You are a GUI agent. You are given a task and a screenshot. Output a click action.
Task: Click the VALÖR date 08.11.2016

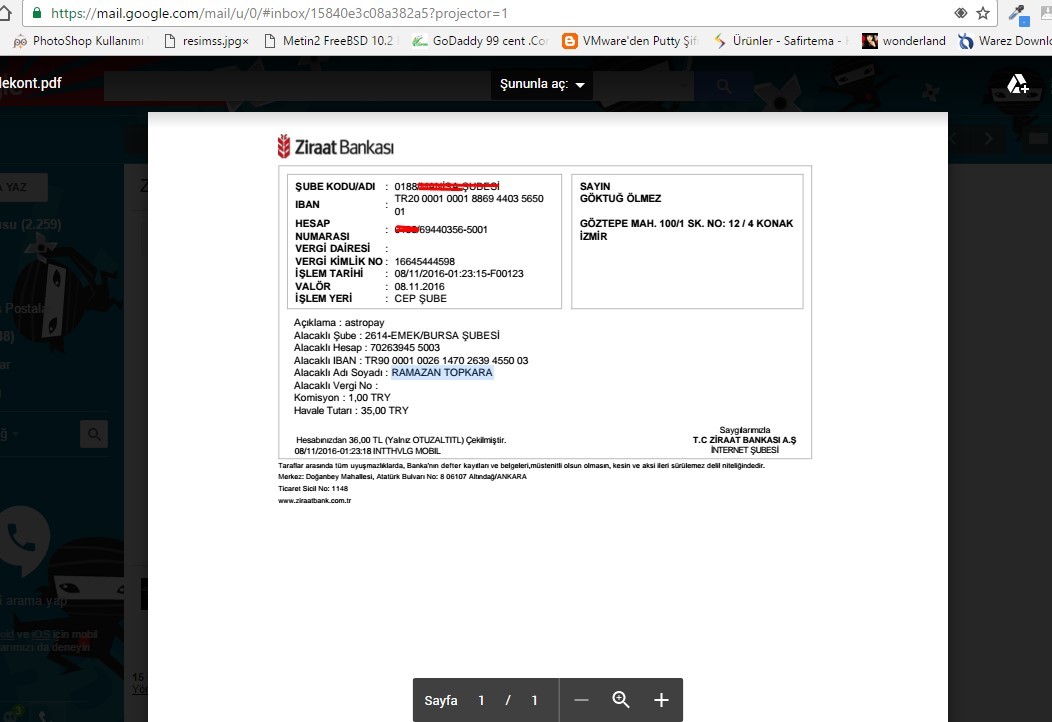419,286
